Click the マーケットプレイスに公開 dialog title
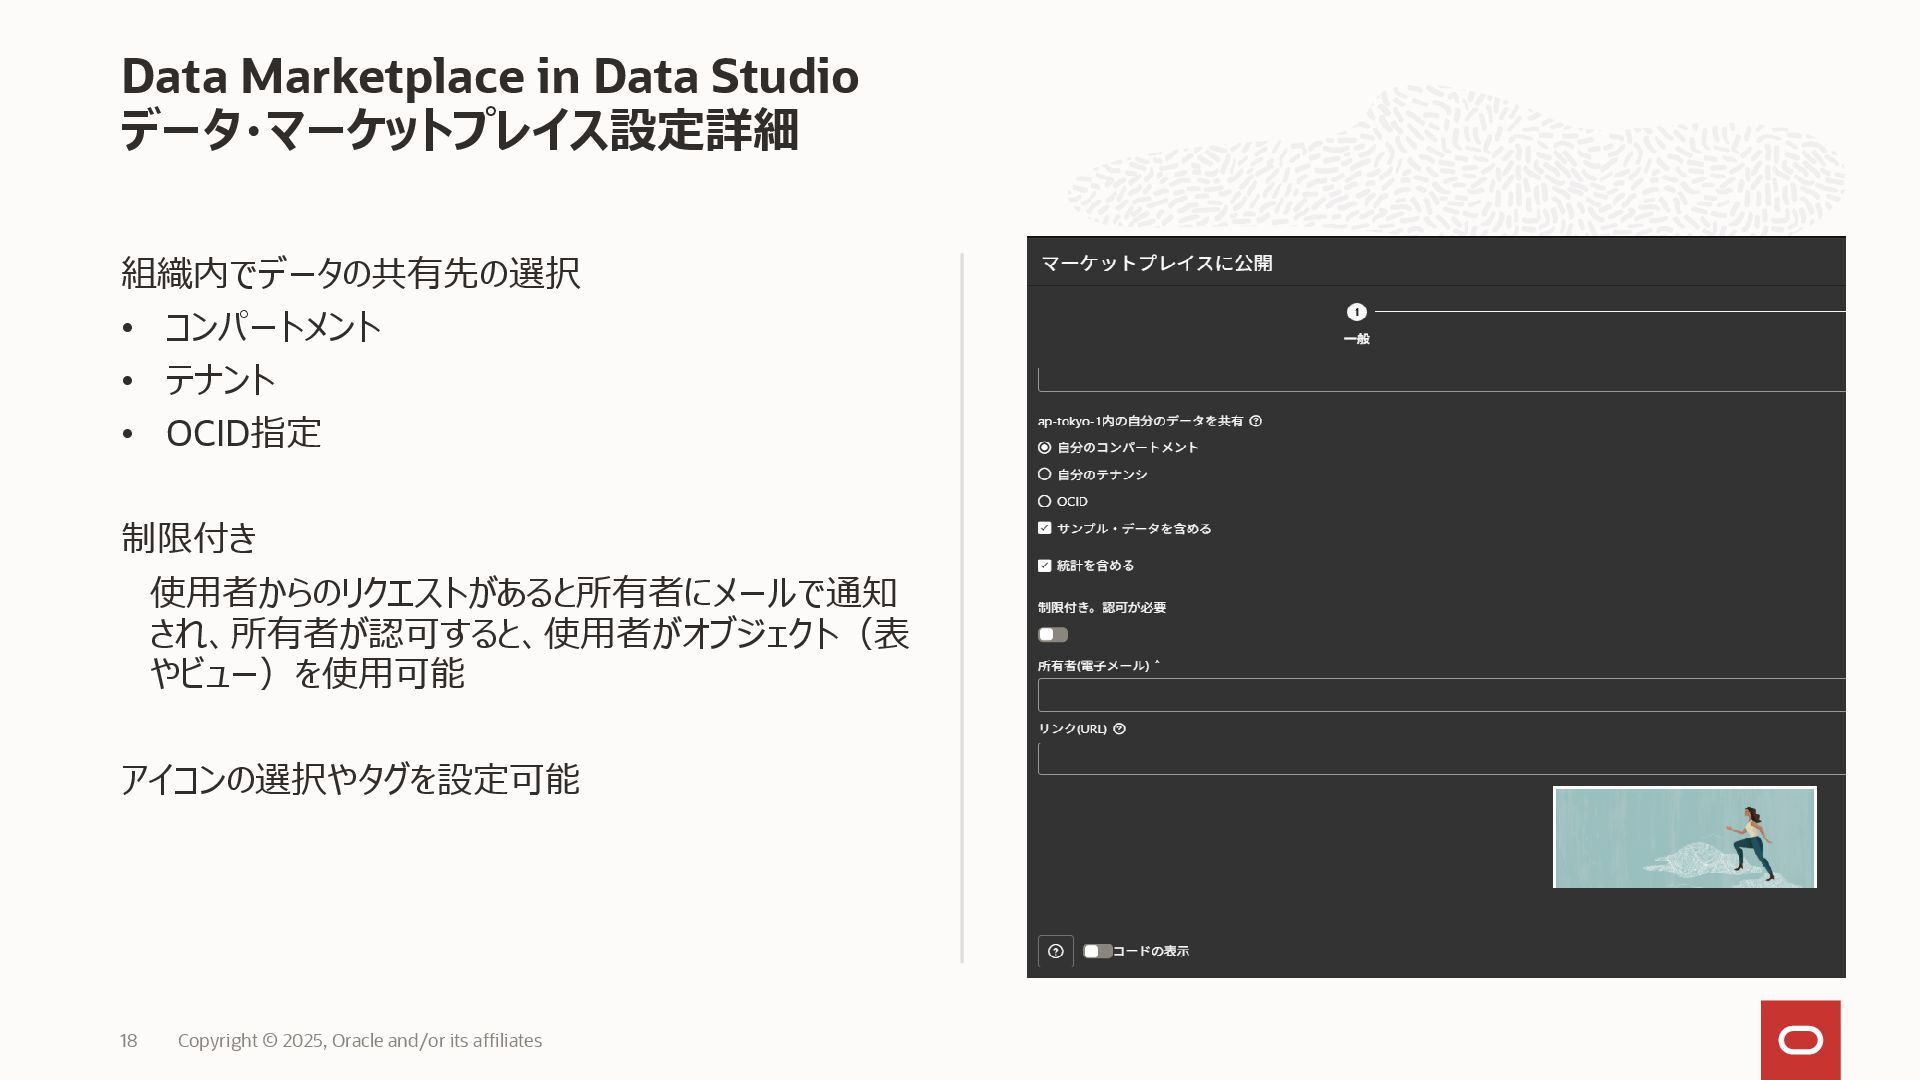The image size is (1920, 1080). tap(1157, 263)
